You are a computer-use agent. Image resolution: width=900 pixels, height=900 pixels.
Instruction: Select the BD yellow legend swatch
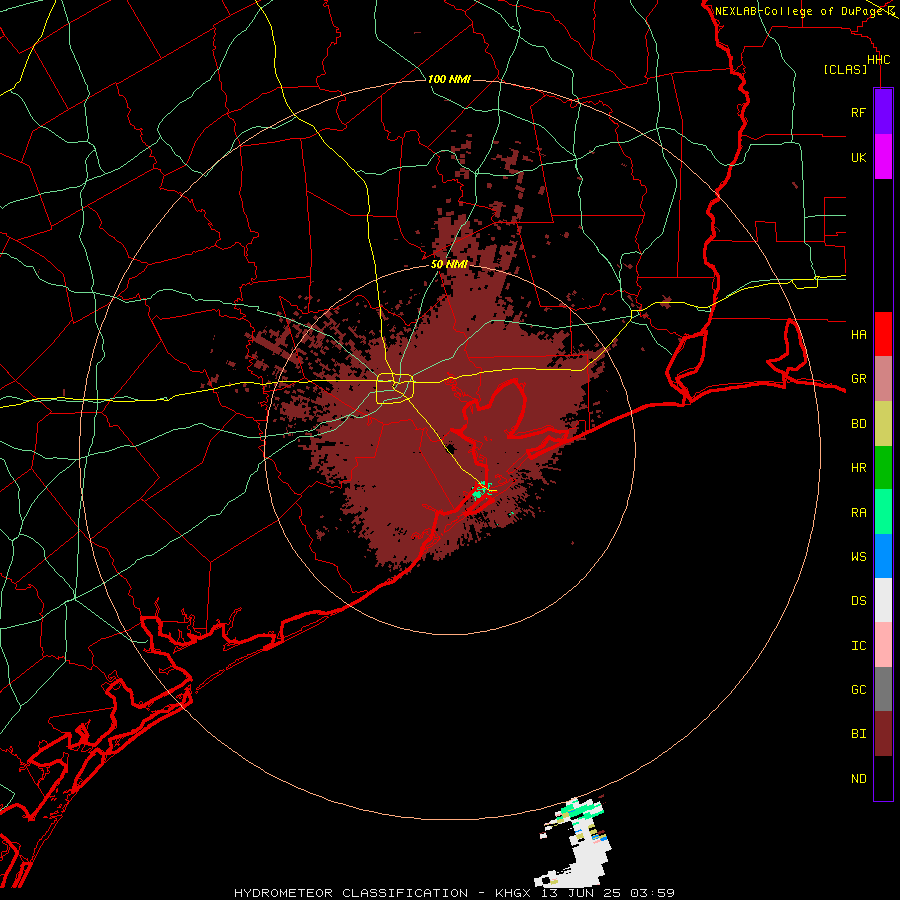[x=883, y=424]
